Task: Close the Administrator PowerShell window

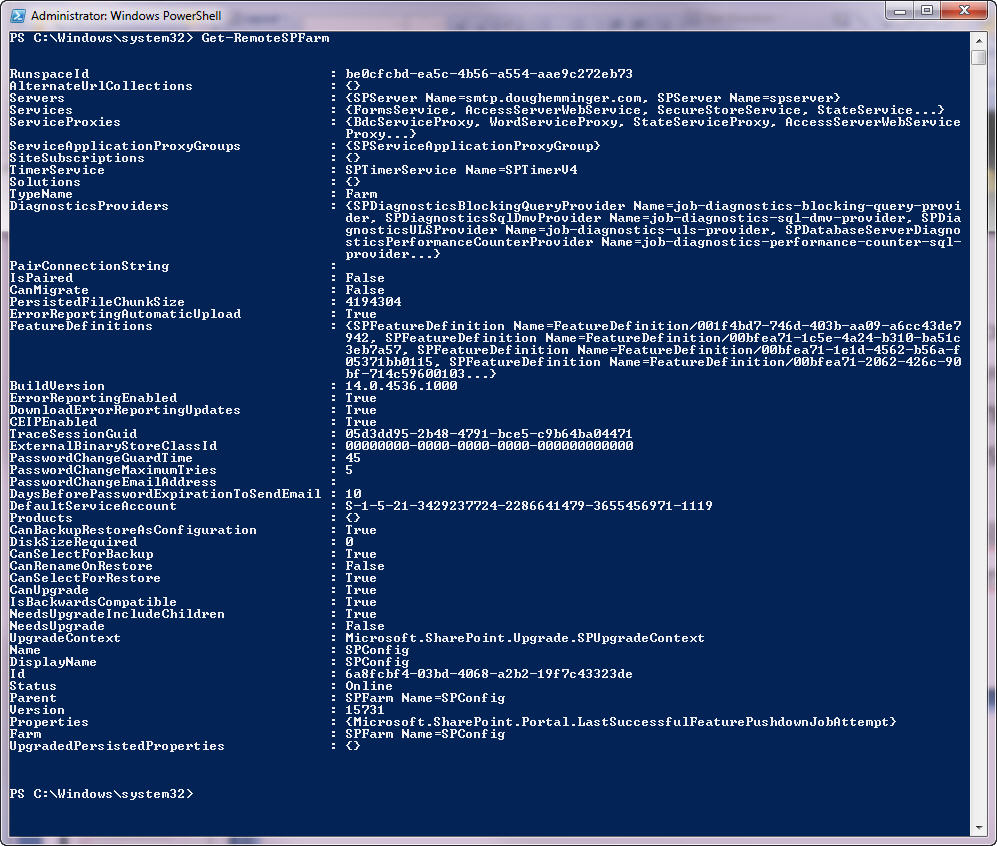Action: tap(965, 11)
